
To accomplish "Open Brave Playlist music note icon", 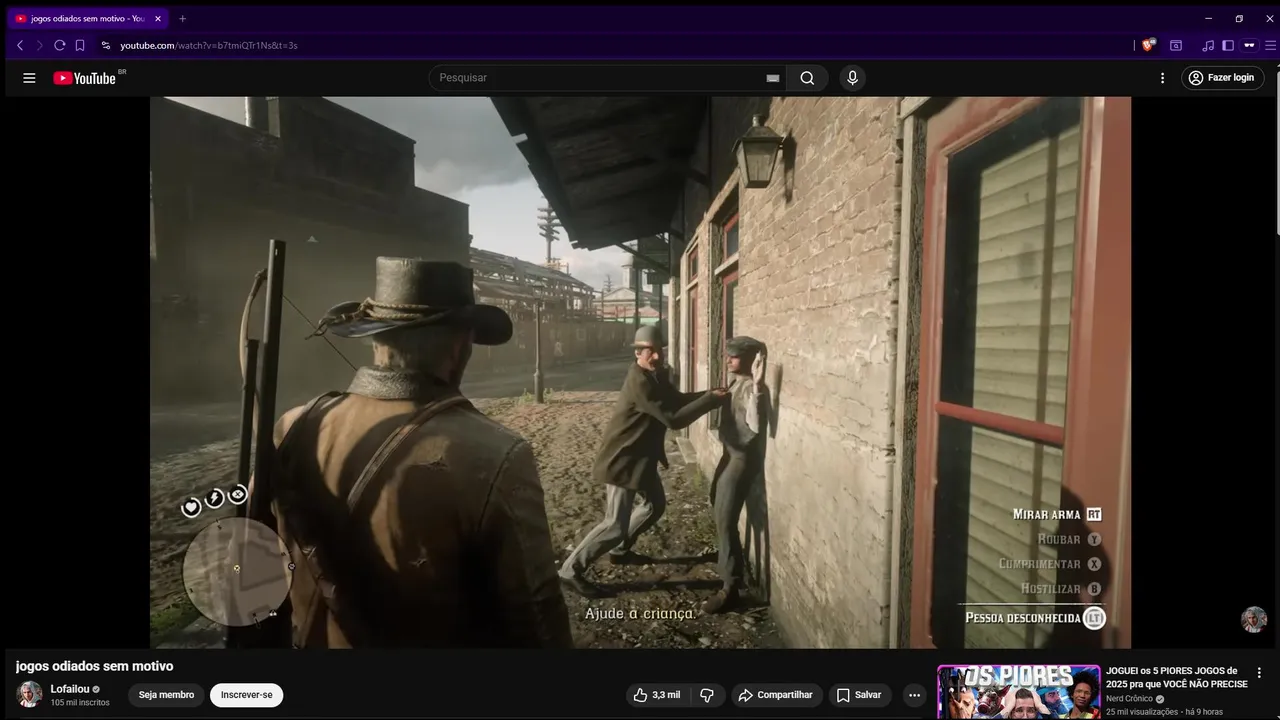I will (1208, 45).
